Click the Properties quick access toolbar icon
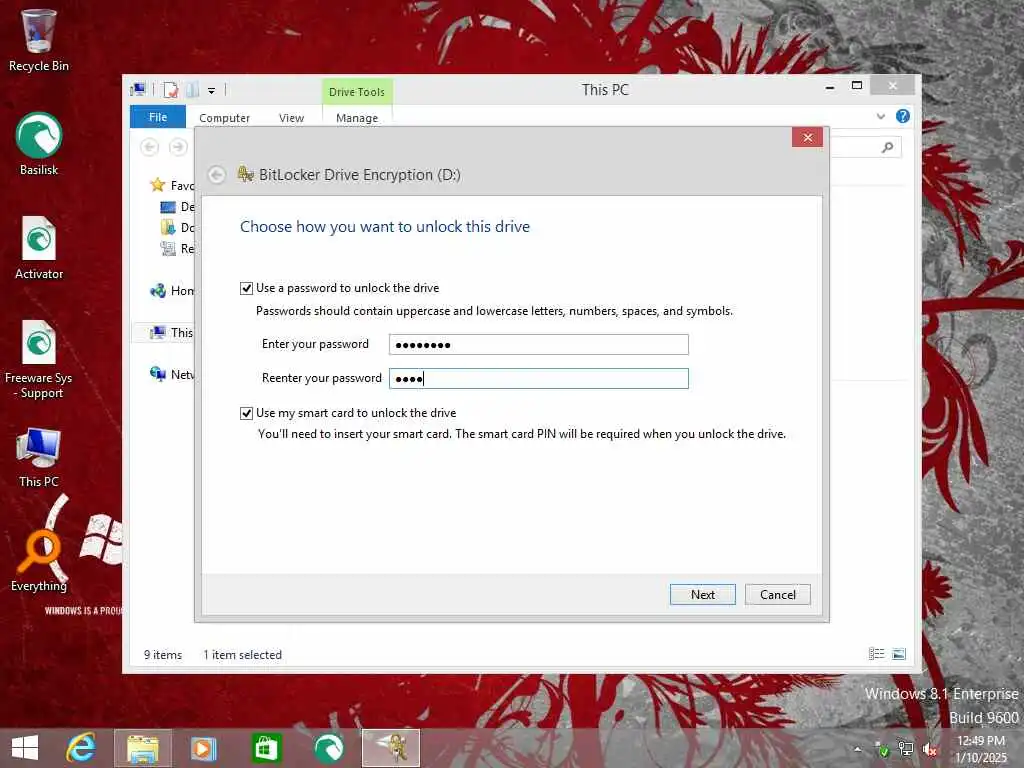The image size is (1024, 768). point(170,90)
